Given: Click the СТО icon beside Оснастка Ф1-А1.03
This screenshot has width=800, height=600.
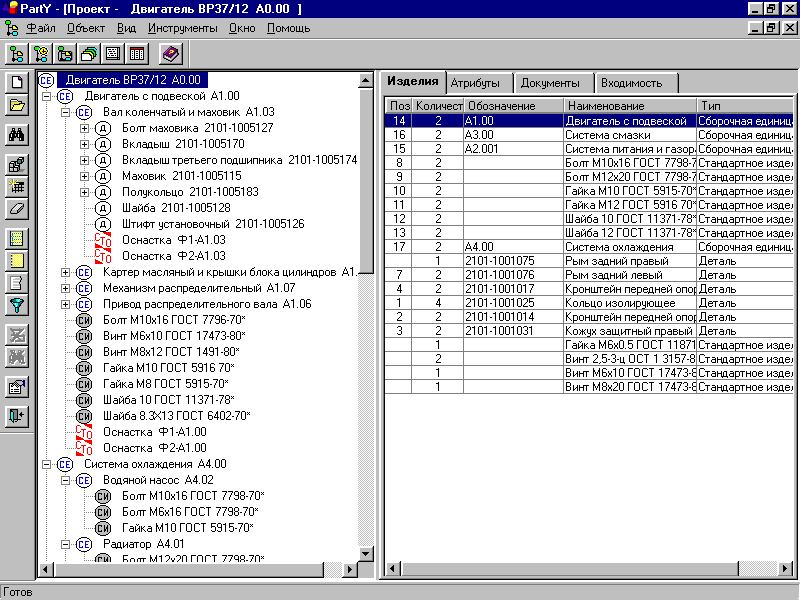Looking at the screenshot, I should (x=103, y=240).
